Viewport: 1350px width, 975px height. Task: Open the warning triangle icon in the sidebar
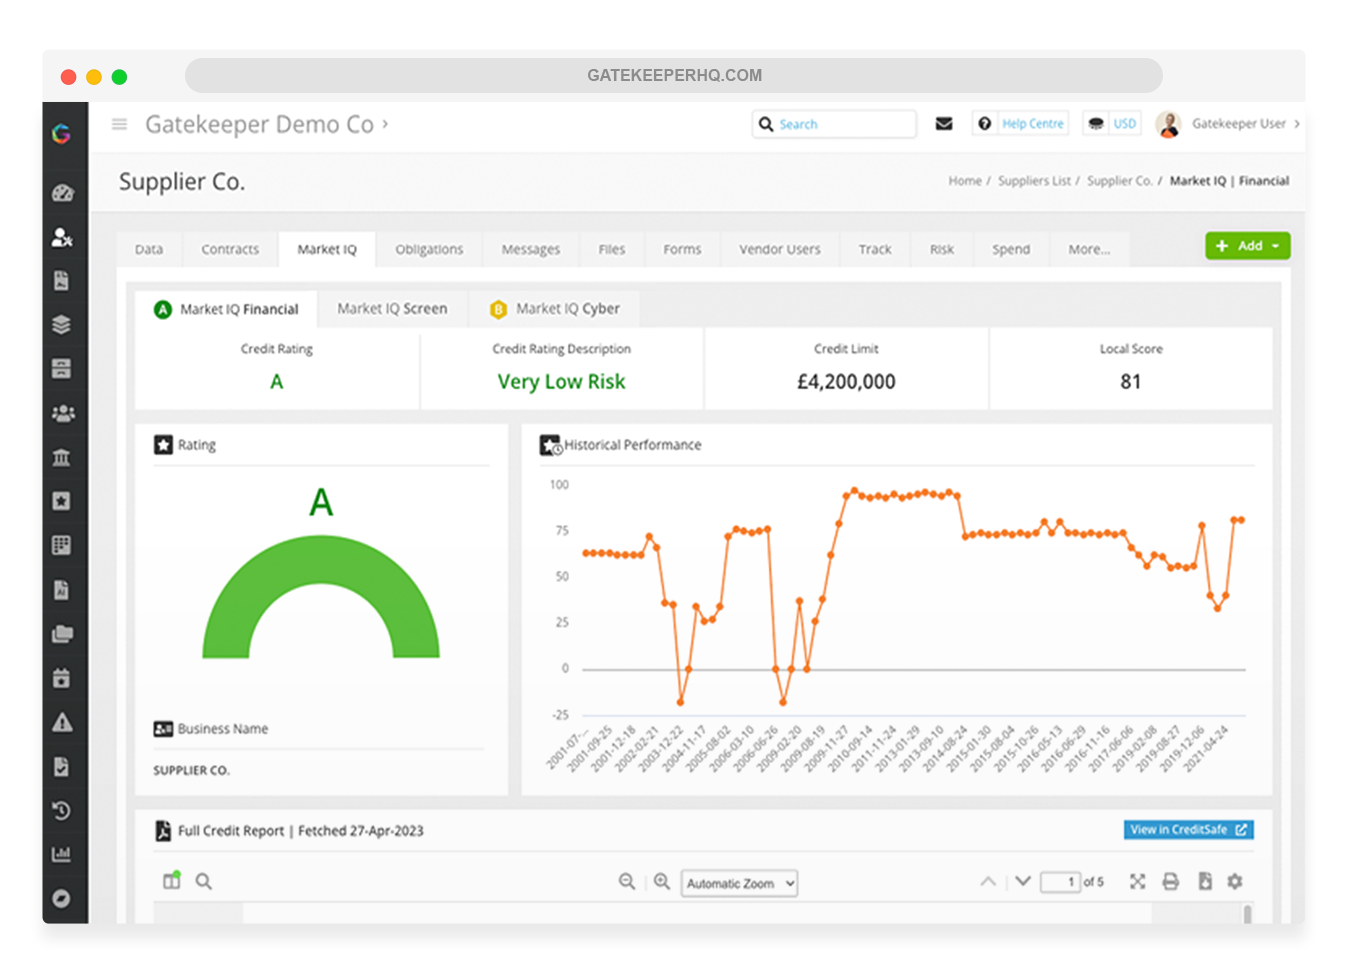[62, 722]
